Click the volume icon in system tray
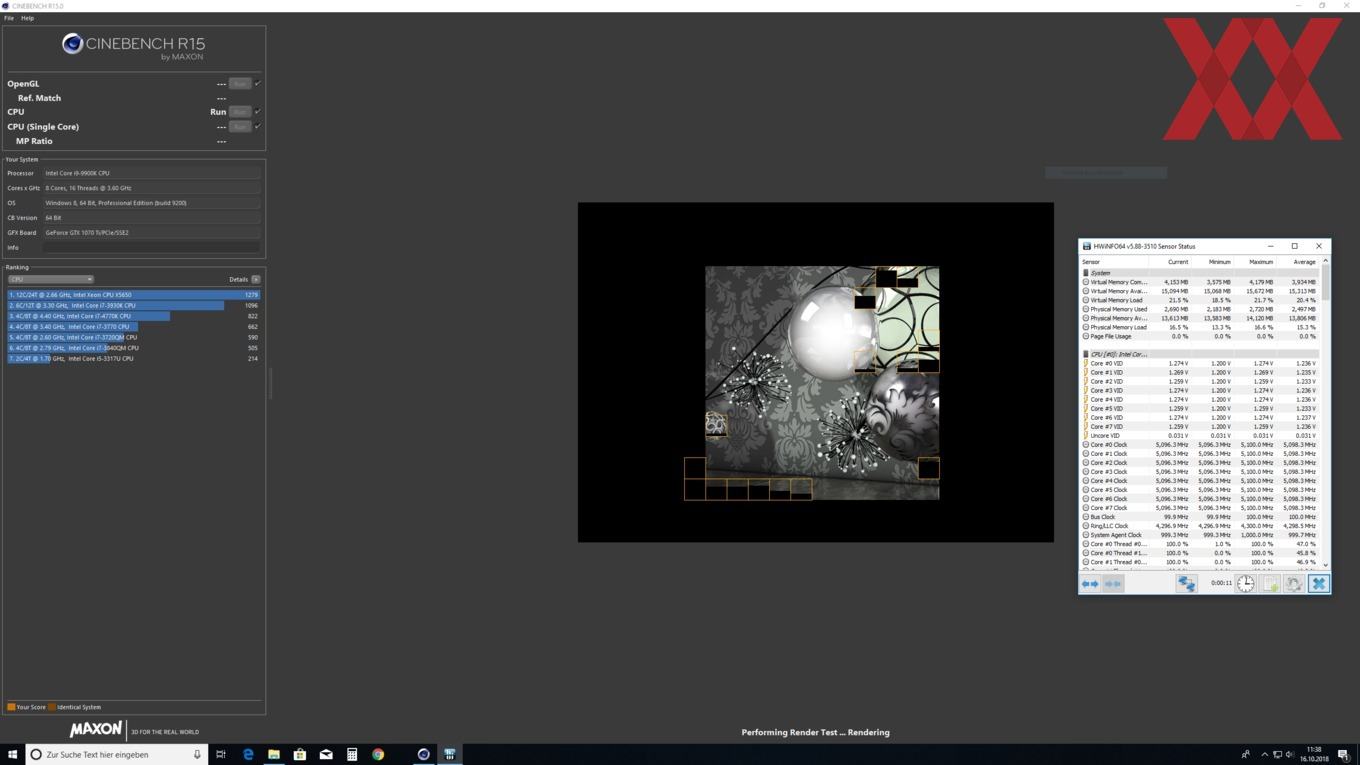The image size is (1360, 765). pos(1289,754)
